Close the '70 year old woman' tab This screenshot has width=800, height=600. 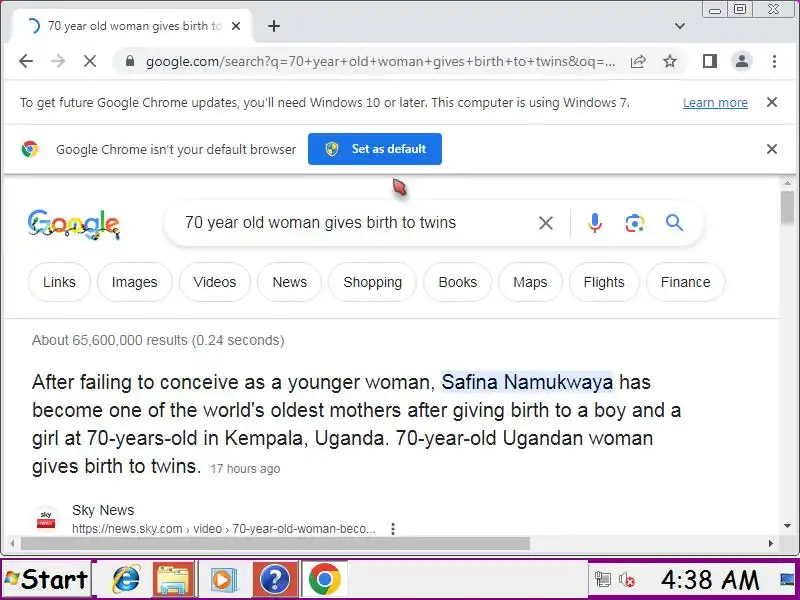point(236,26)
